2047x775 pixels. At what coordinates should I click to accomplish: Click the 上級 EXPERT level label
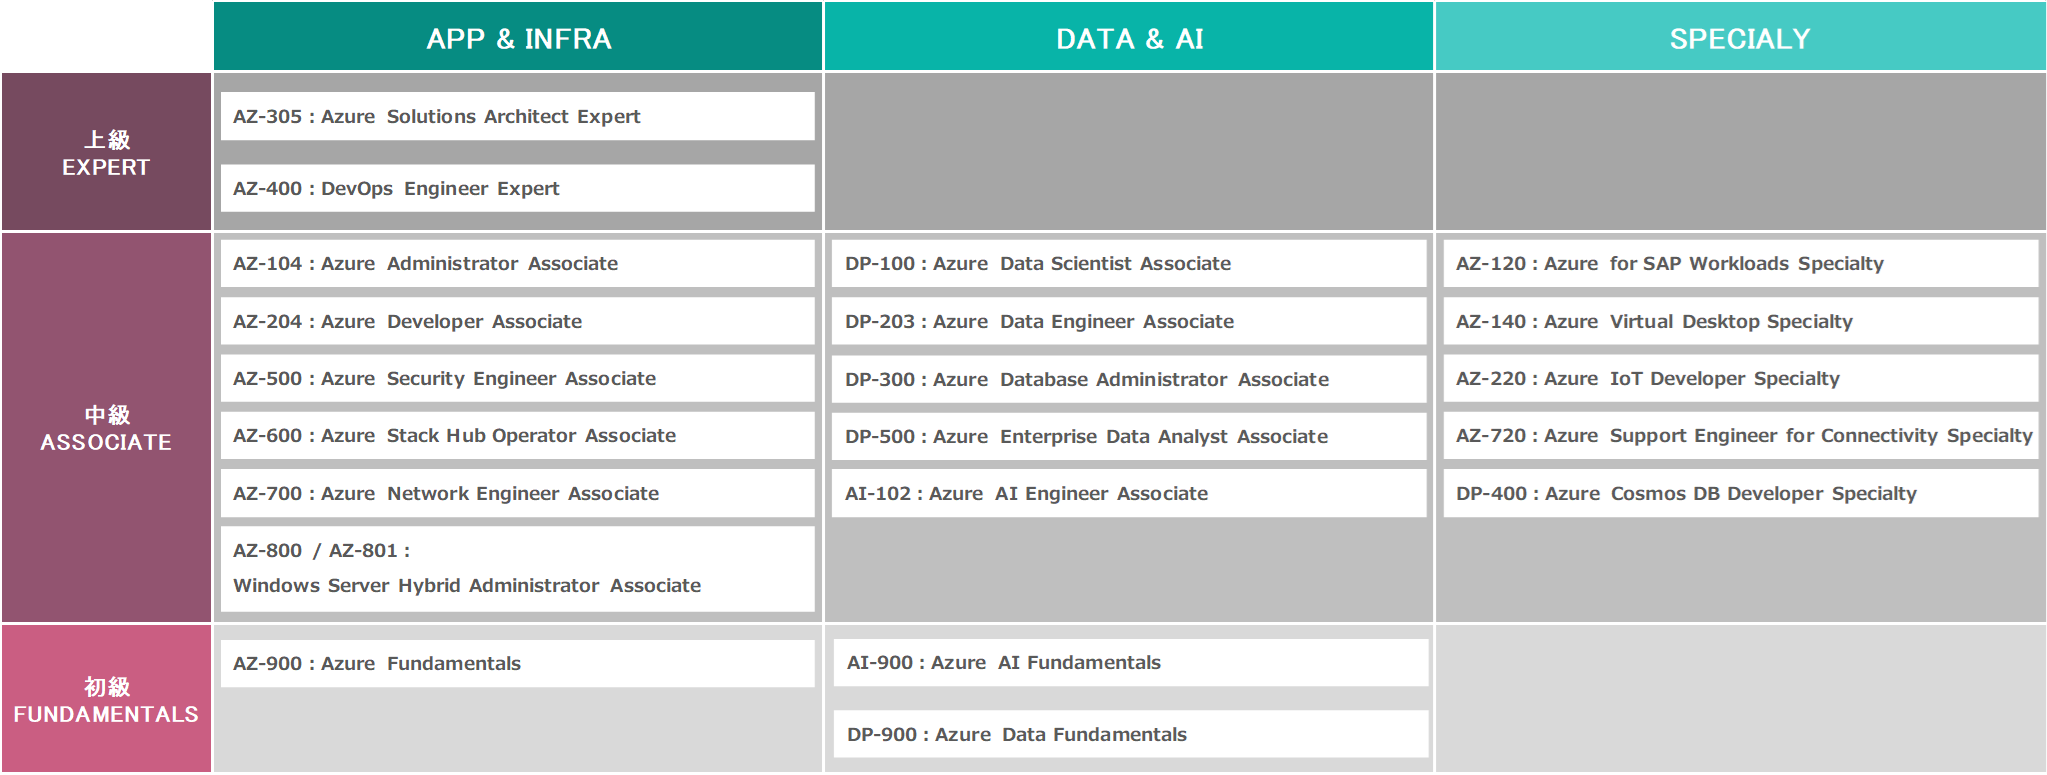click(x=106, y=153)
